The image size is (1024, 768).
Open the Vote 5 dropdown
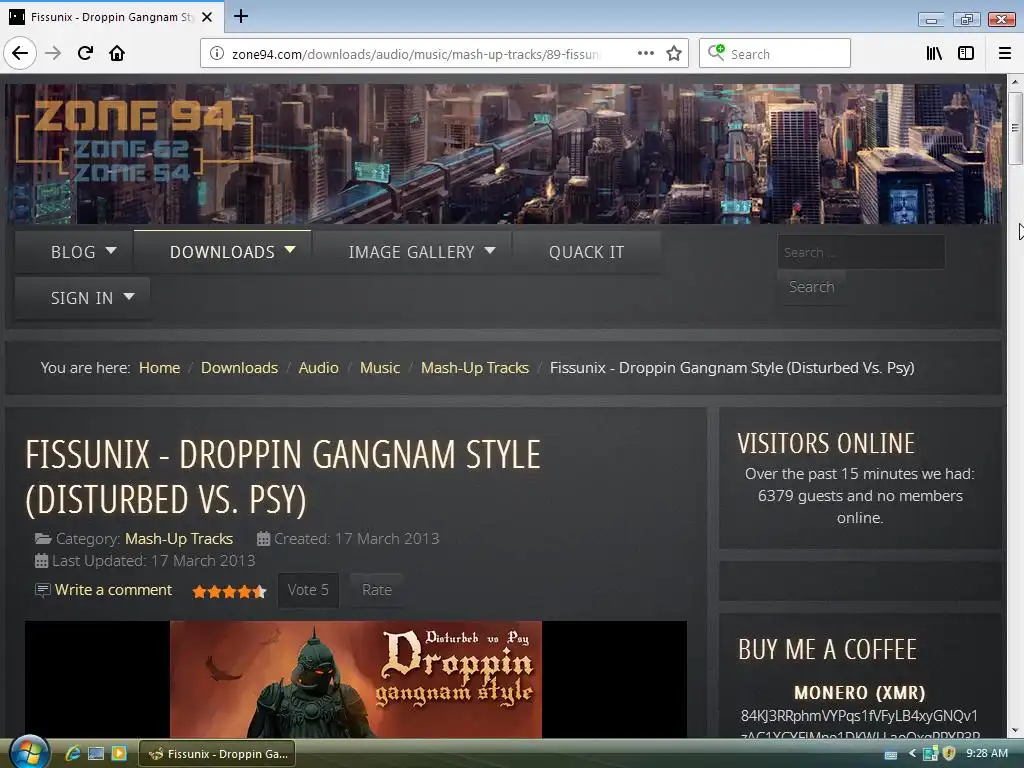tap(308, 590)
